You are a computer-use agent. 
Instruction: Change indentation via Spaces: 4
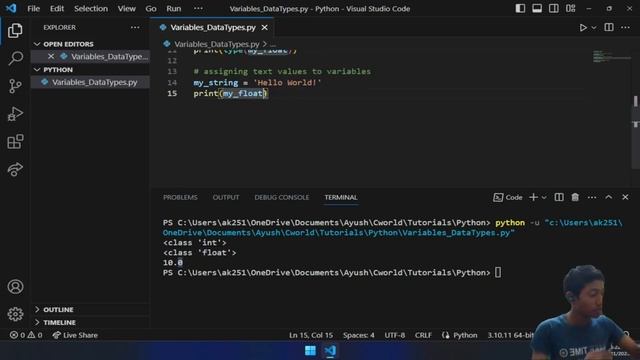[x=358, y=335]
